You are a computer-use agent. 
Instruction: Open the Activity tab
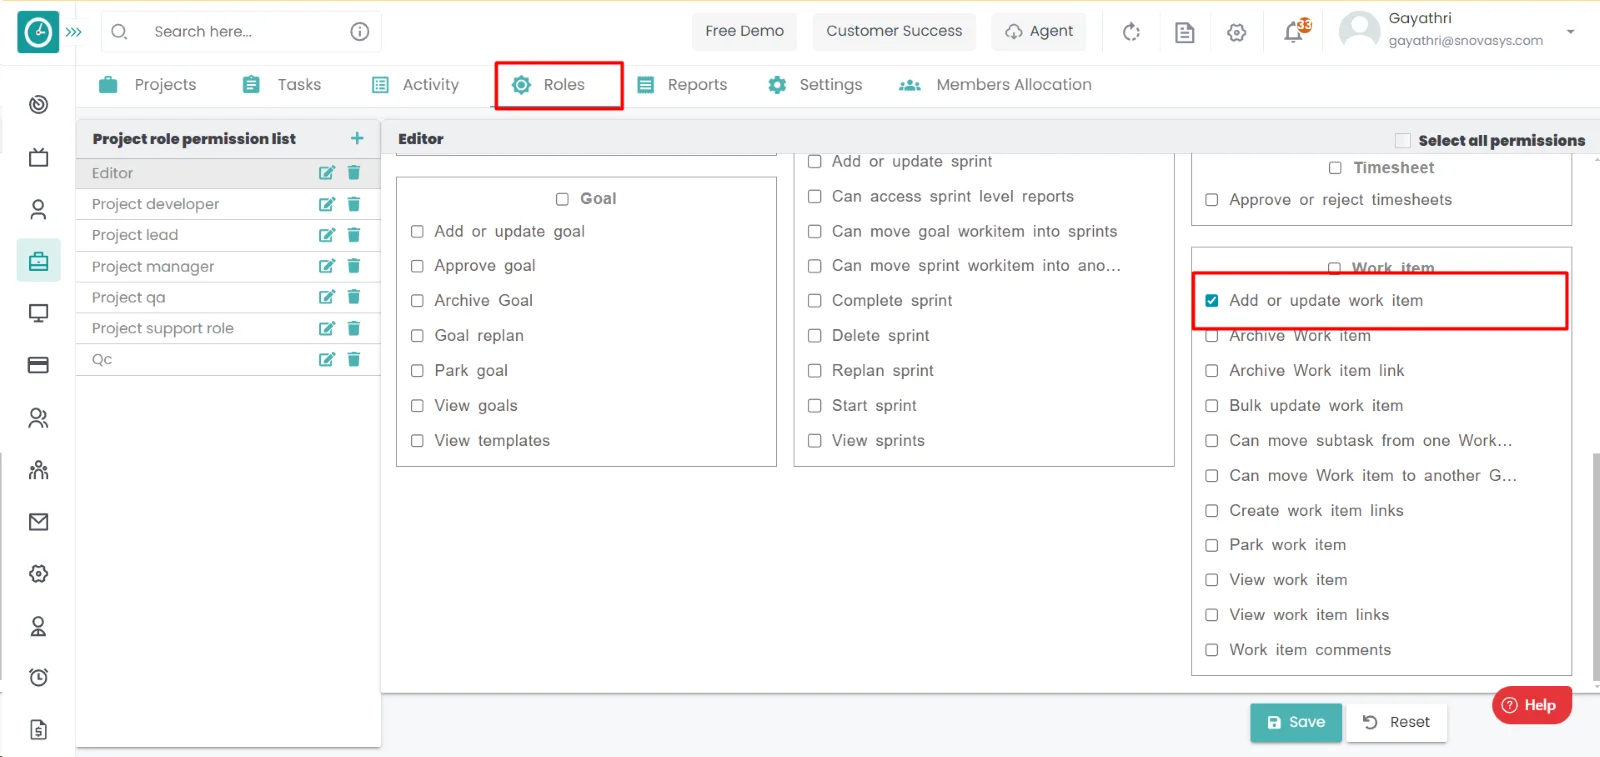point(415,85)
